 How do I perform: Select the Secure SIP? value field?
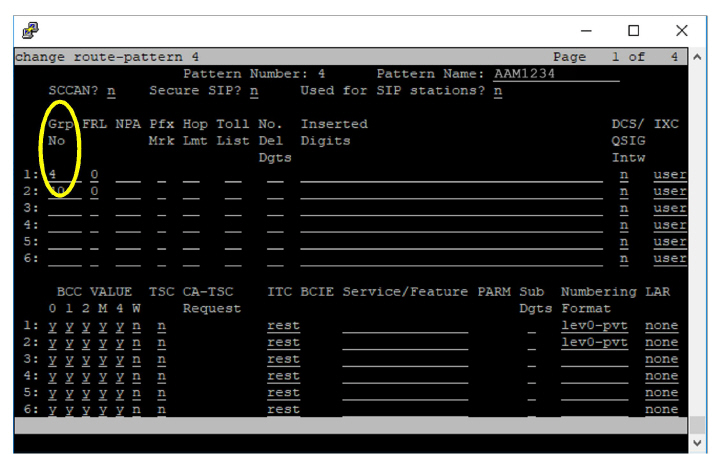[254, 91]
